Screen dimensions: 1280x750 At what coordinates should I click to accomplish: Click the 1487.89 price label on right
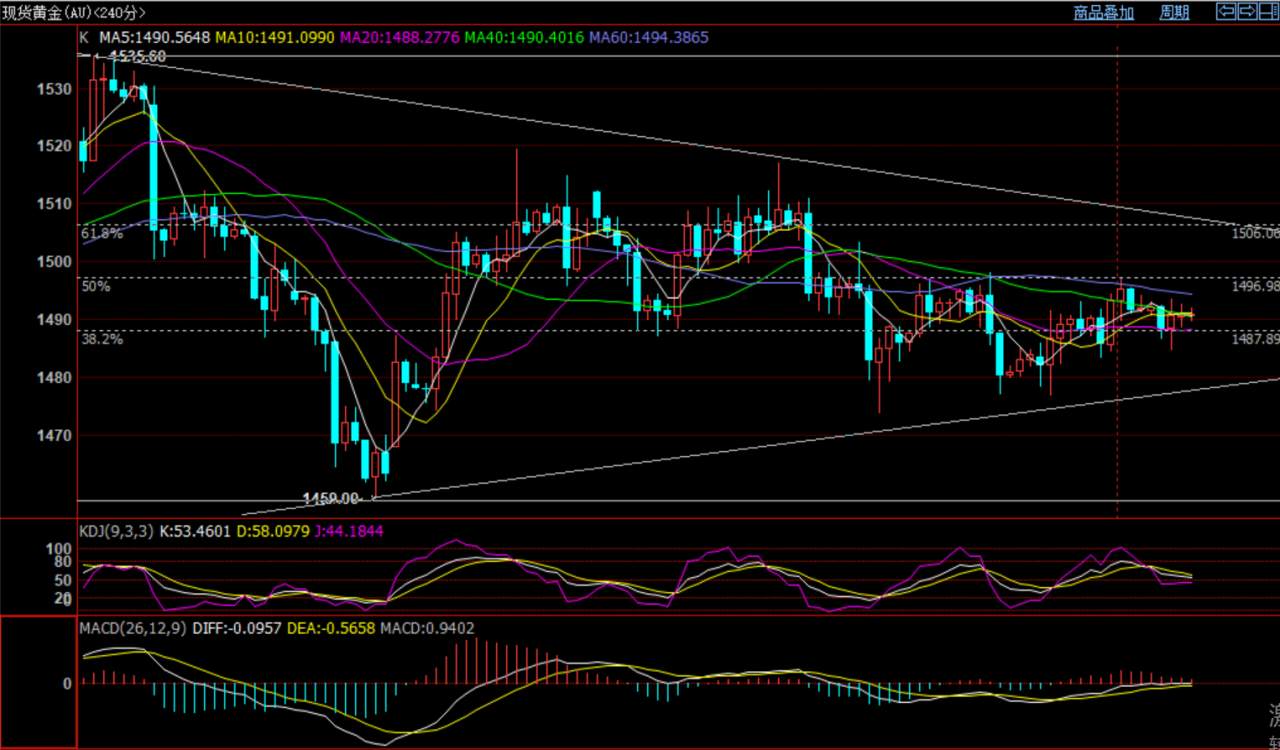click(x=1257, y=339)
